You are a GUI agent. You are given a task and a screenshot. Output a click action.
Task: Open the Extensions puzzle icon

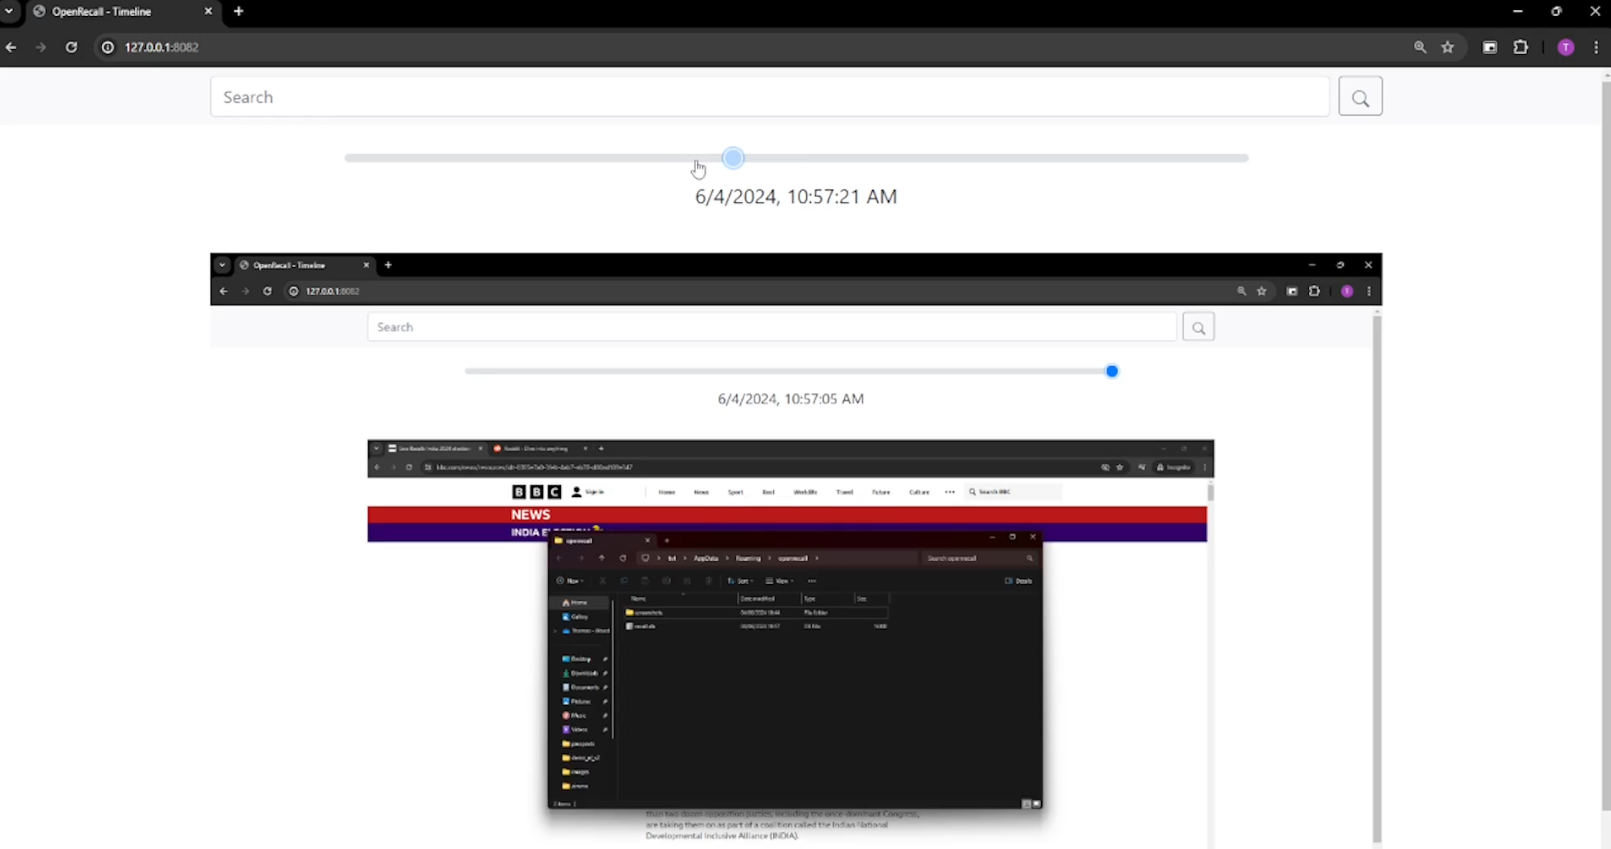coord(1520,47)
